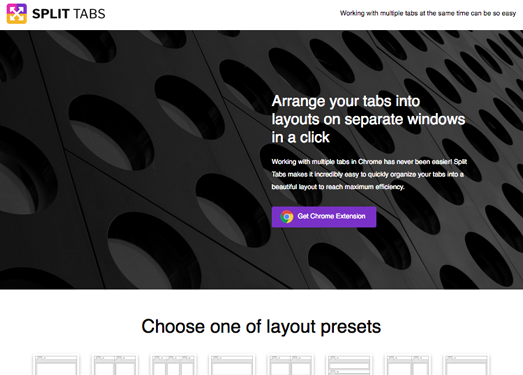Viewport: 523px width, 375px height.
Task: Select the second preset with two columns
Action: 115,365
